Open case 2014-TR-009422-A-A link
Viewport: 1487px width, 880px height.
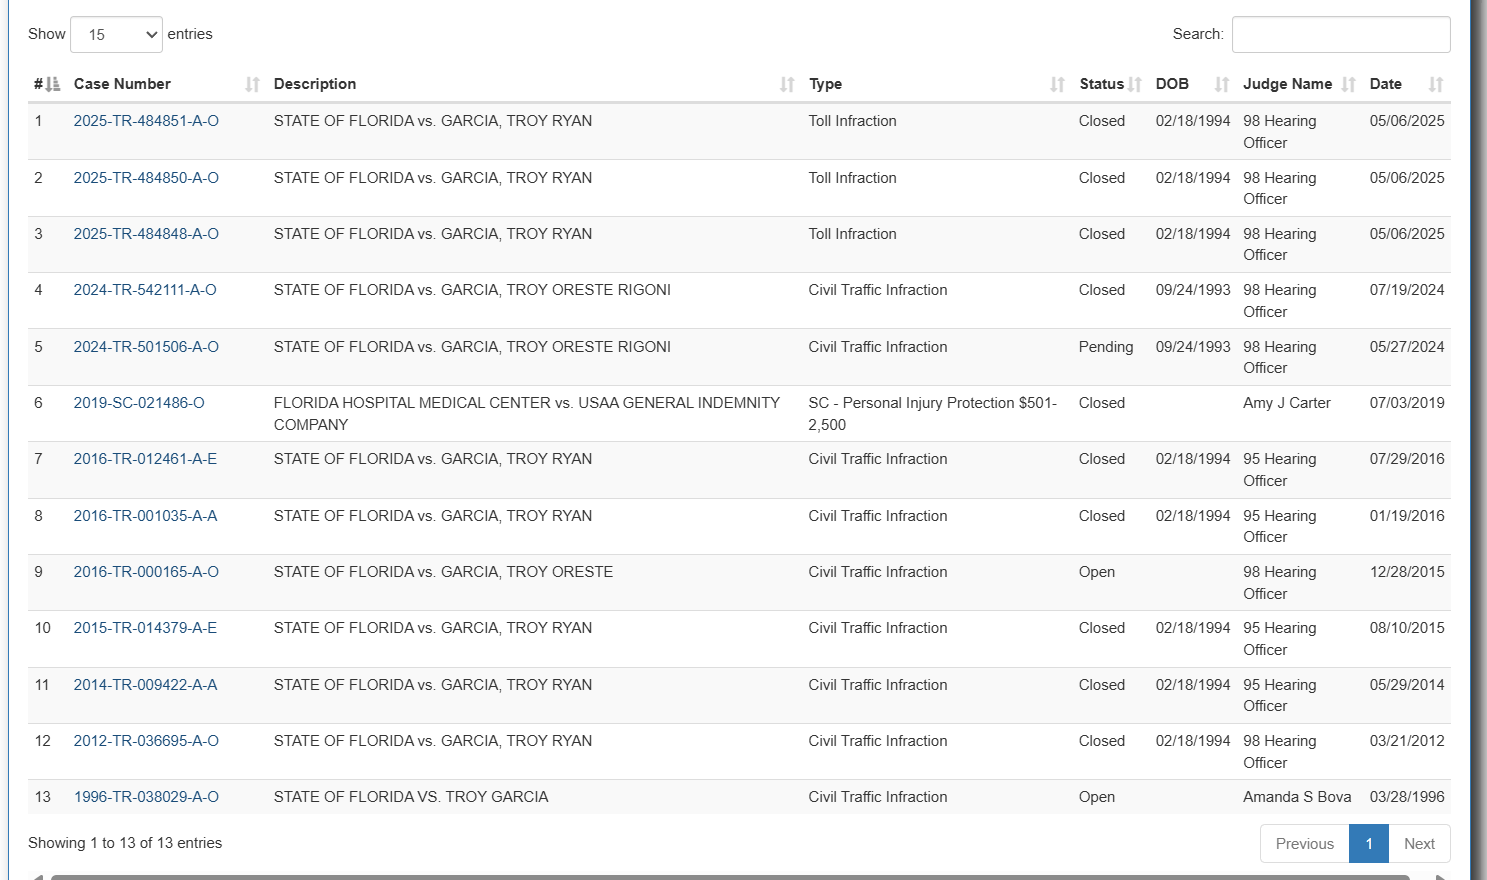pyautogui.click(x=145, y=685)
